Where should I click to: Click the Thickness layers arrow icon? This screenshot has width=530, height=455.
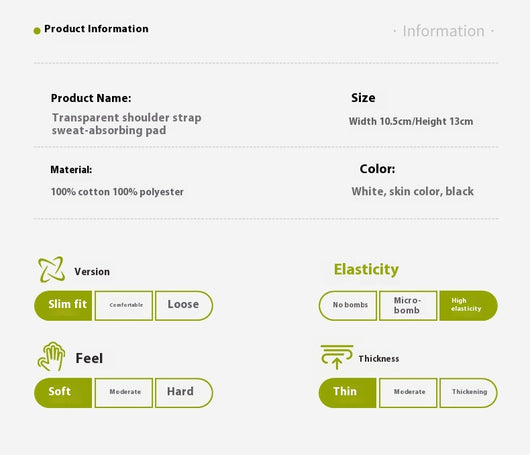(x=337, y=357)
